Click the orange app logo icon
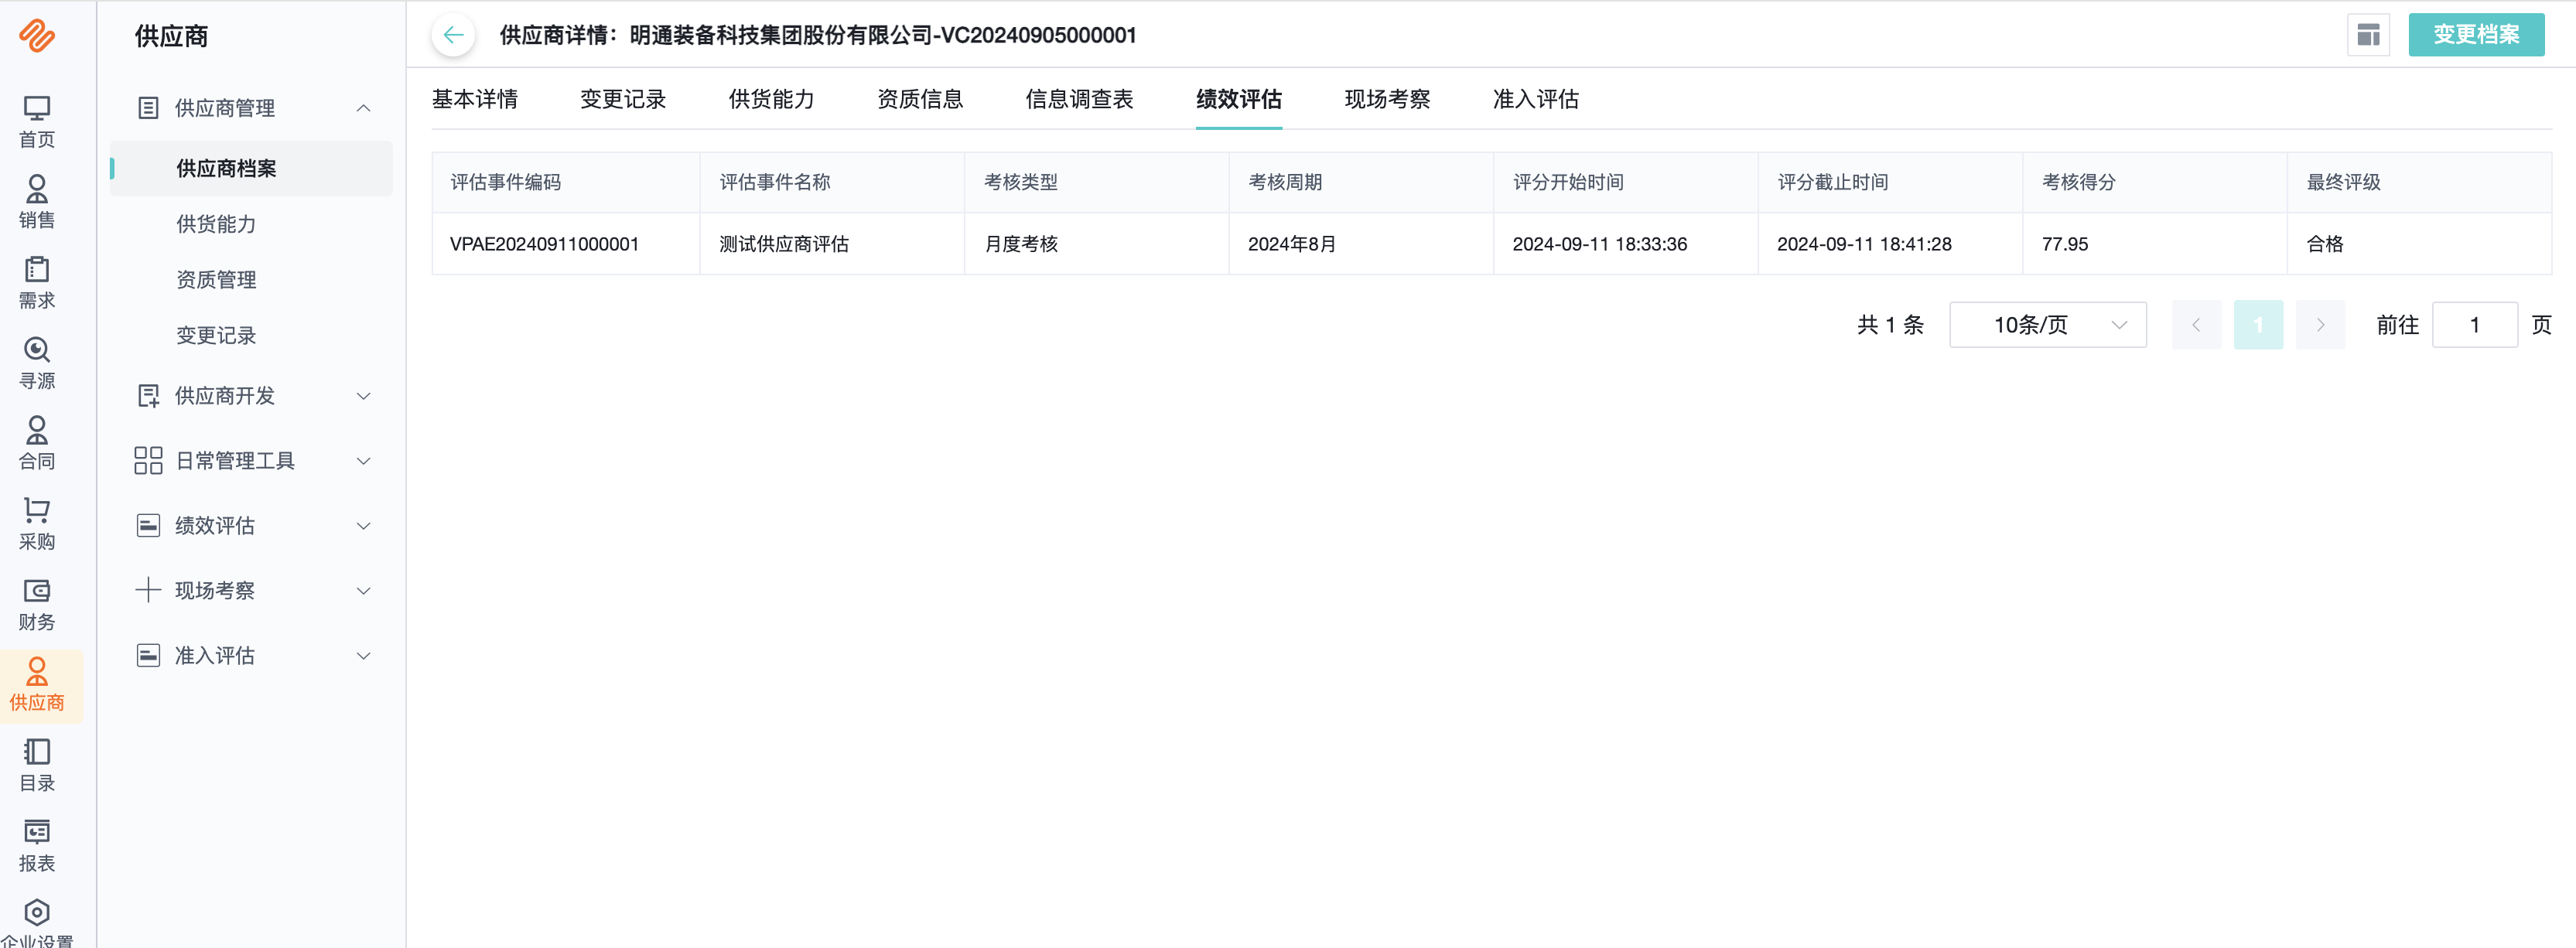This screenshot has width=2576, height=948. coord(37,36)
